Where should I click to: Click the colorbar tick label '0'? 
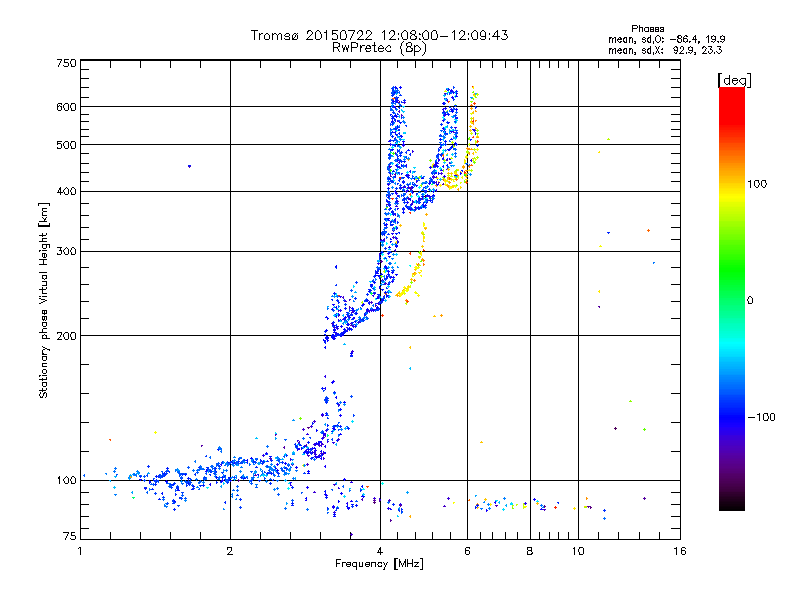tap(750, 301)
